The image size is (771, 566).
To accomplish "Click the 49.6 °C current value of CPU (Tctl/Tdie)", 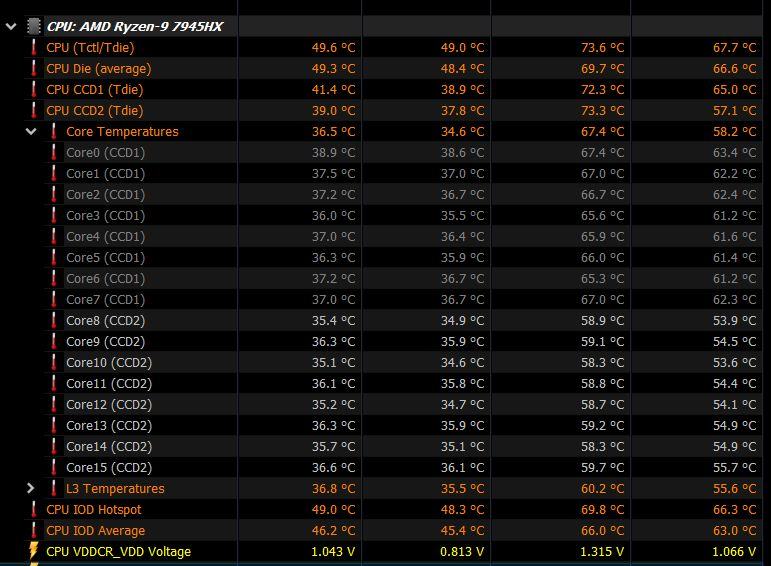I will click(x=333, y=48).
